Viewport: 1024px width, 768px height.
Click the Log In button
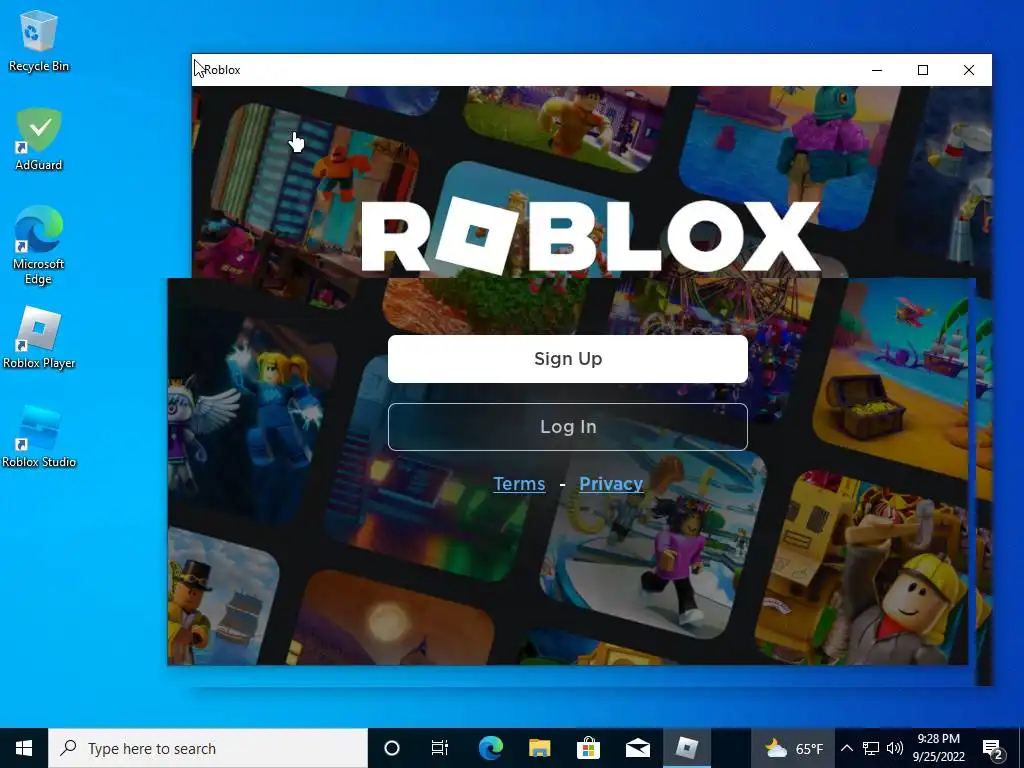[x=568, y=426]
